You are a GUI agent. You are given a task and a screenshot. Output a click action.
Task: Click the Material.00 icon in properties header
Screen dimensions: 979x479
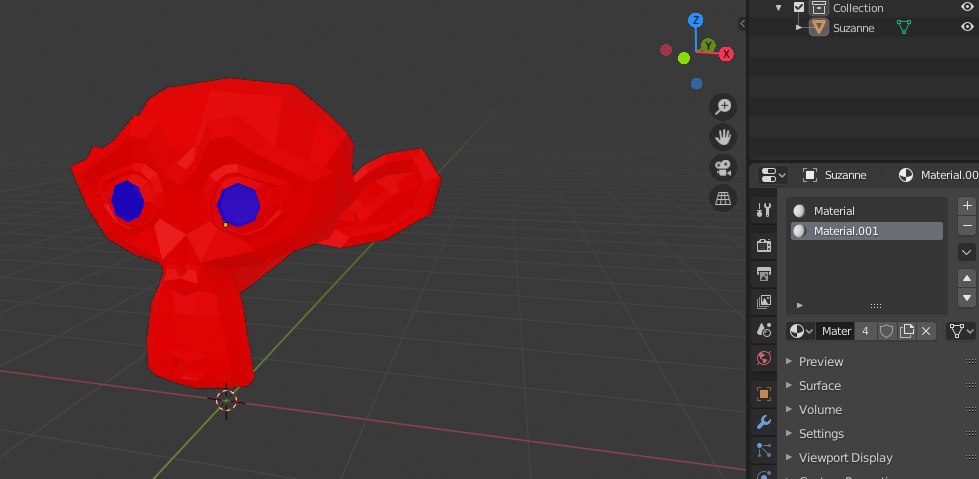pyautogui.click(x=905, y=175)
